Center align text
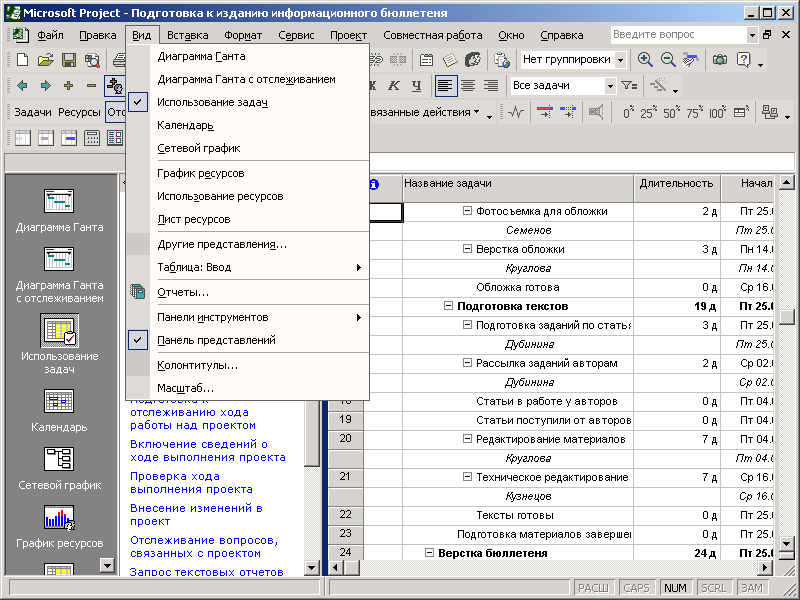 468,86
